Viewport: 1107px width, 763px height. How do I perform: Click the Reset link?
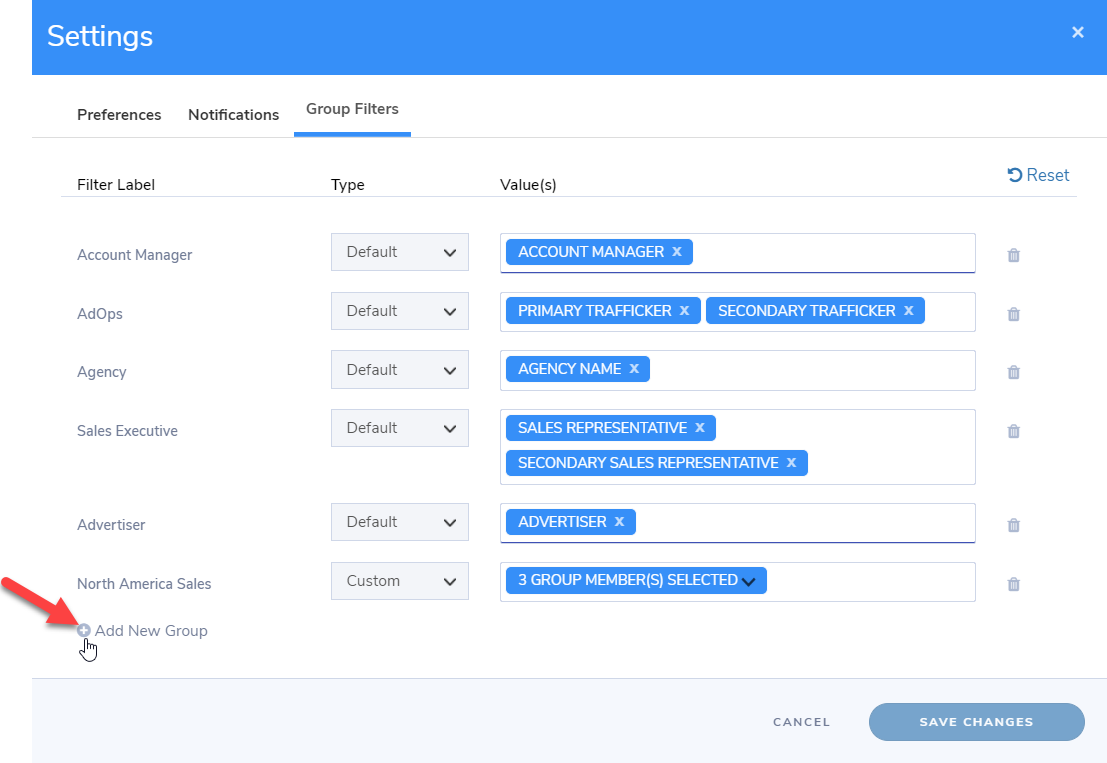[x=1039, y=175]
